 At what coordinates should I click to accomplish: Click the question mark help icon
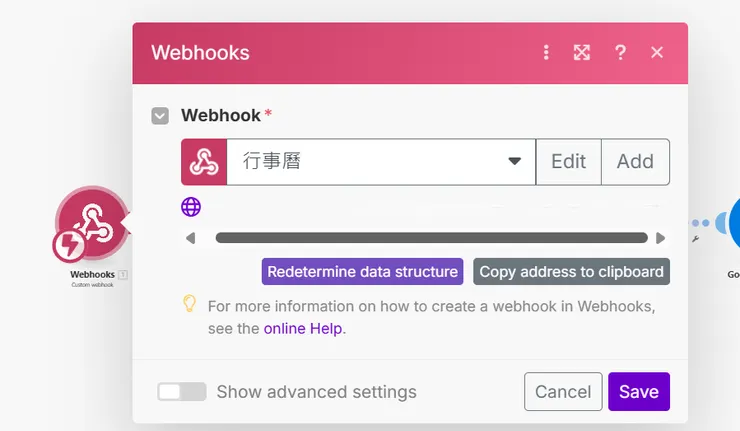[620, 52]
